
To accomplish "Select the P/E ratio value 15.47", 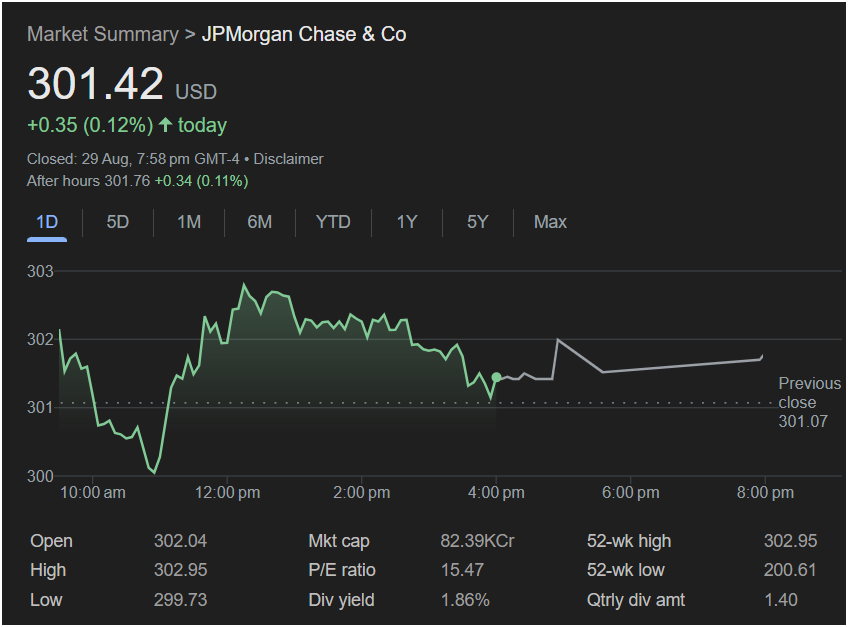I will [462, 570].
